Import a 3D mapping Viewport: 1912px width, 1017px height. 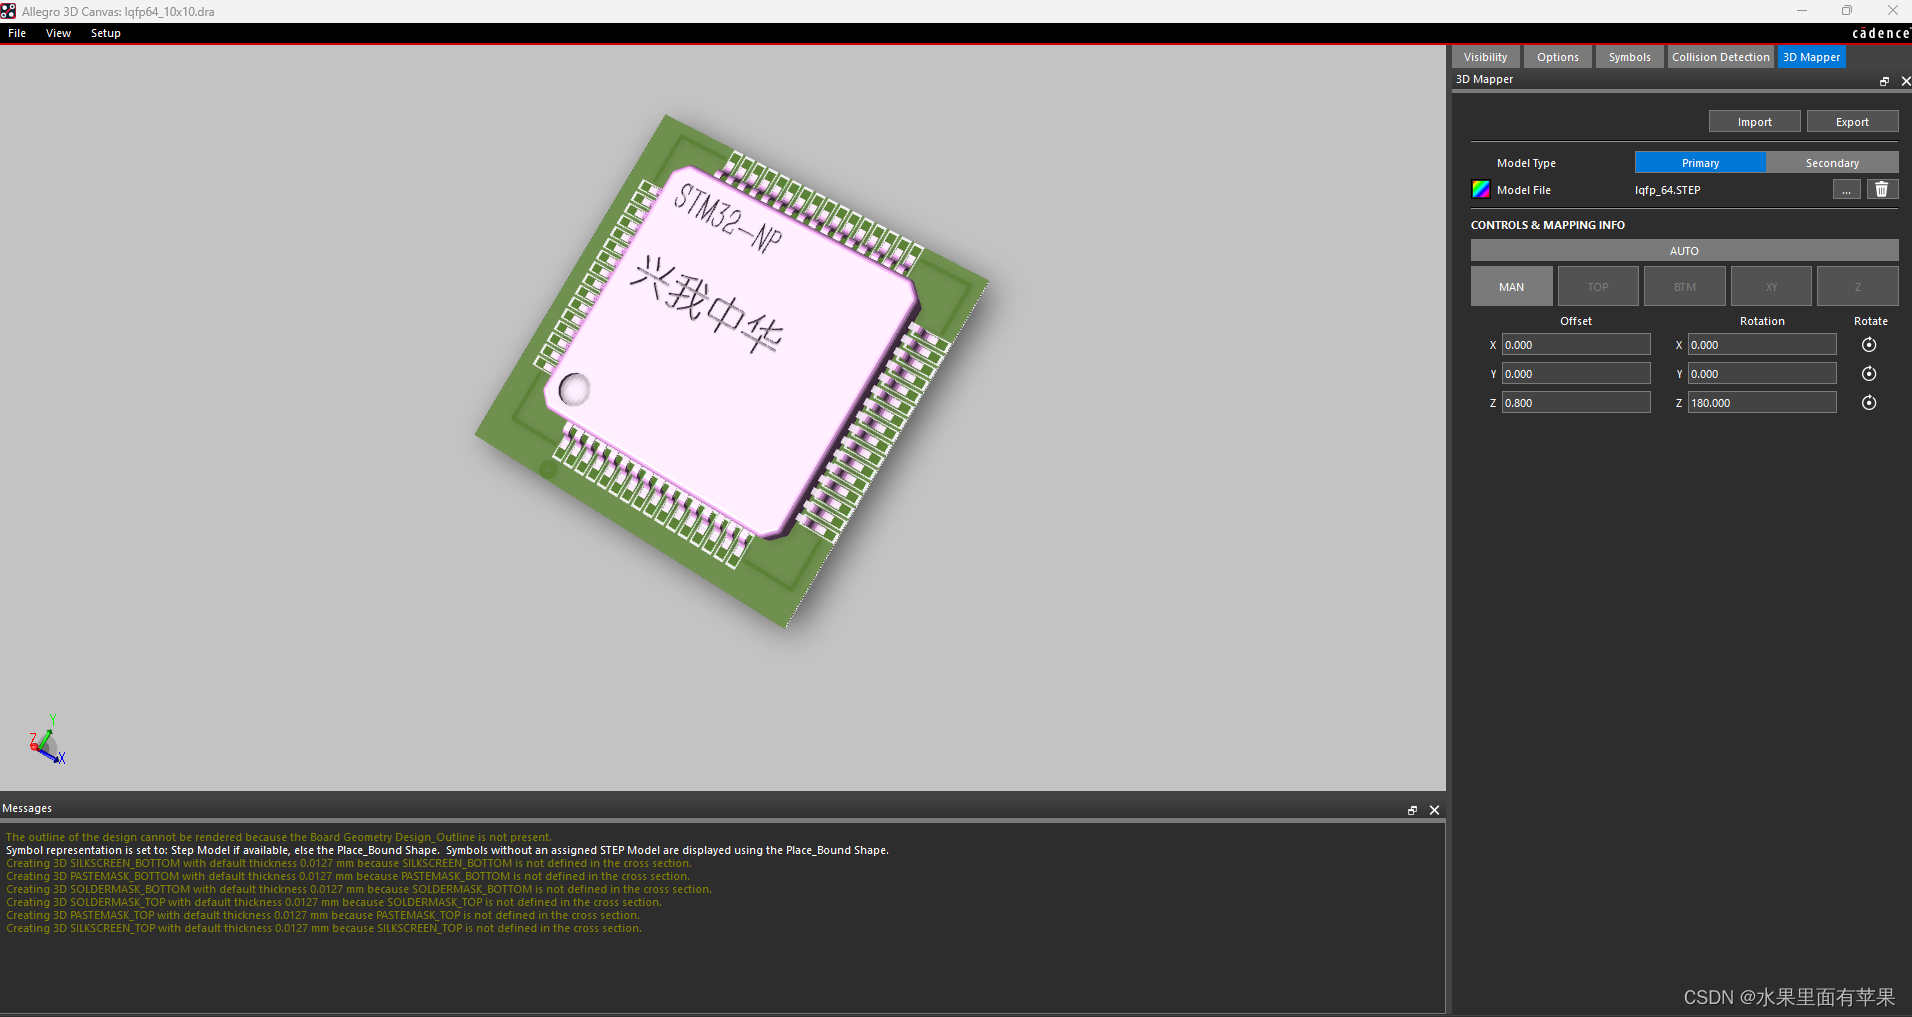point(1753,121)
